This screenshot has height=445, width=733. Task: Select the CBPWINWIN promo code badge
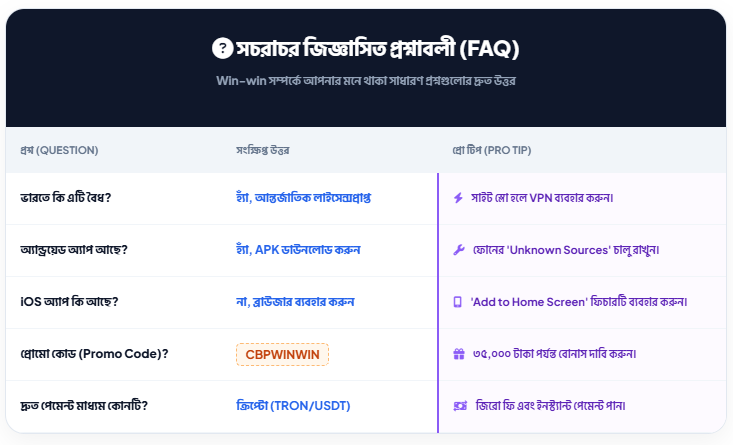(282, 354)
